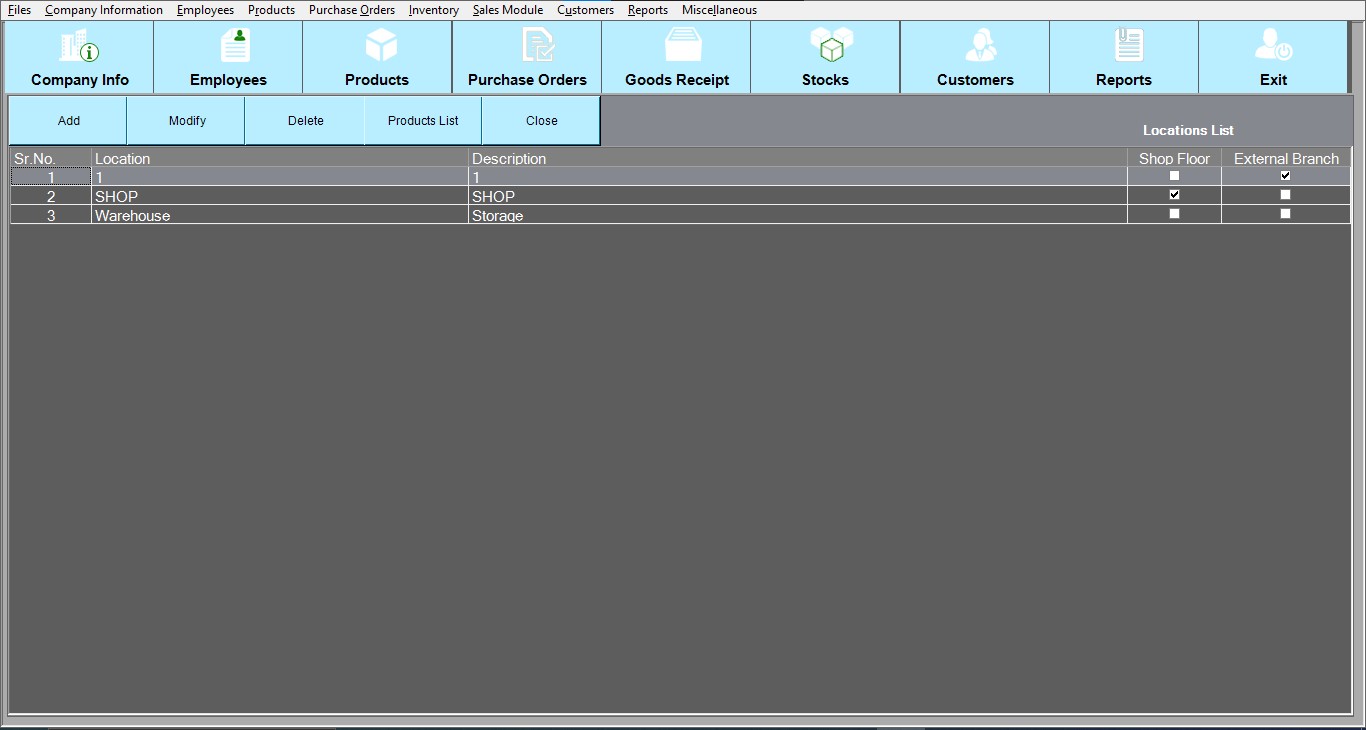The image size is (1366, 730).
Task: Click the Add location button
Action: pos(68,121)
